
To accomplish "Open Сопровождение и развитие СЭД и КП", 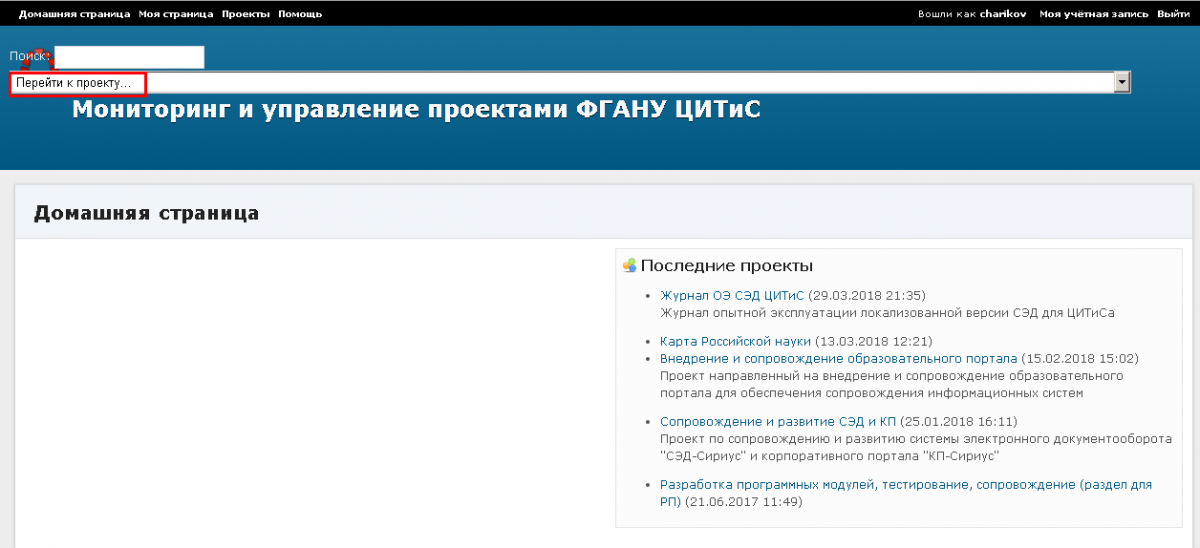I will click(777, 422).
